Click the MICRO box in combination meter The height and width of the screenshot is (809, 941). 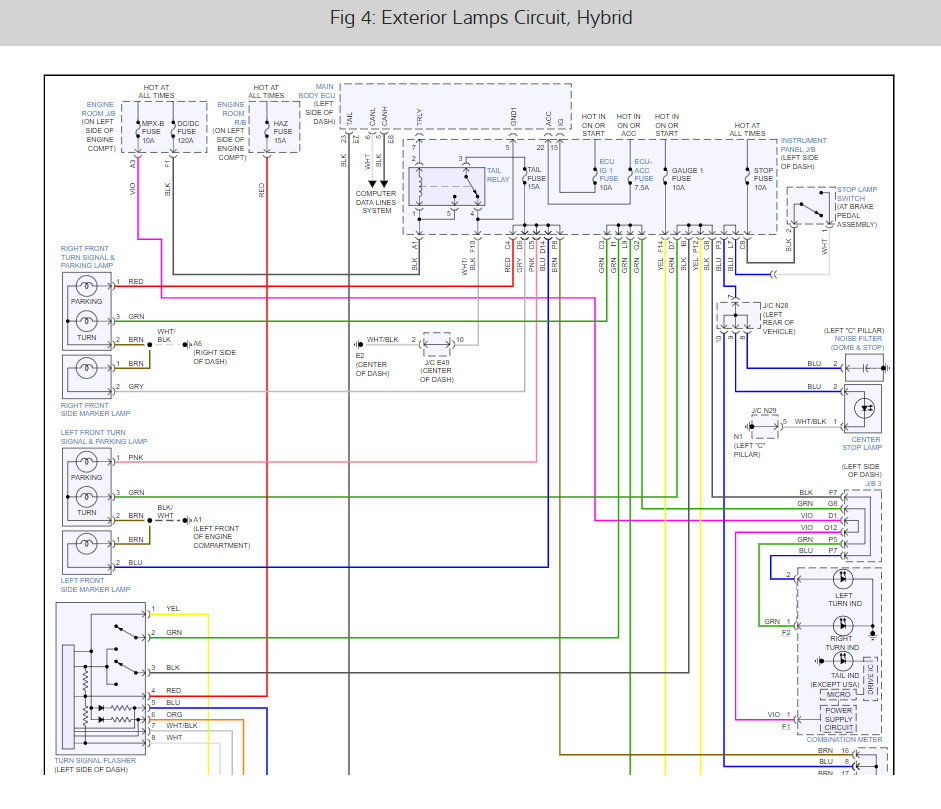[x=838, y=694]
